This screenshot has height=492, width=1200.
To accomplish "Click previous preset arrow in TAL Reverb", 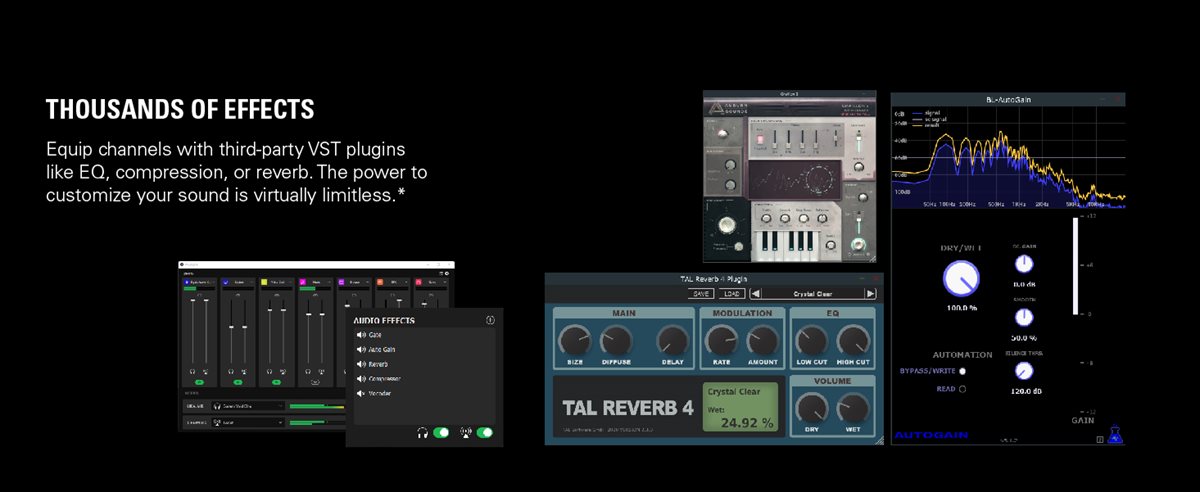I will pos(756,293).
